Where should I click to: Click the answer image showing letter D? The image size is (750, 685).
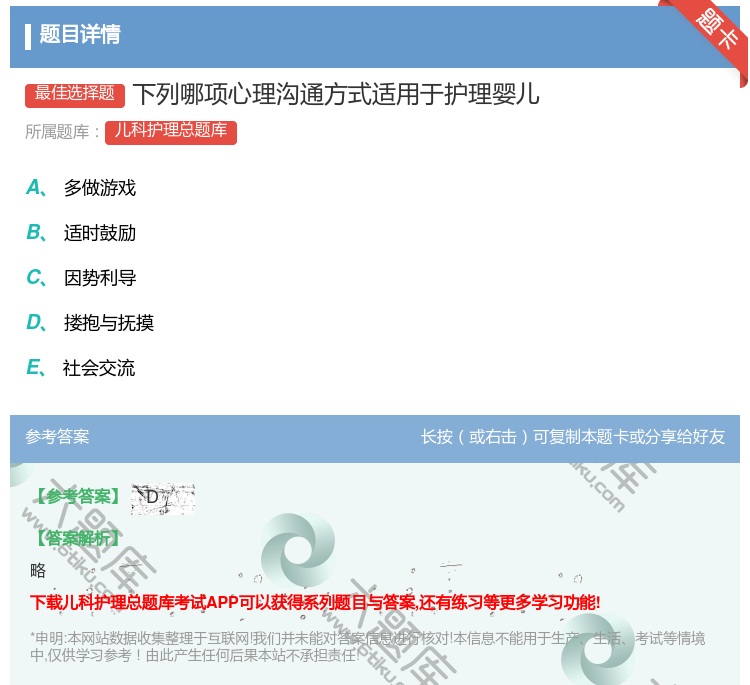pyautogui.click(x=162, y=498)
